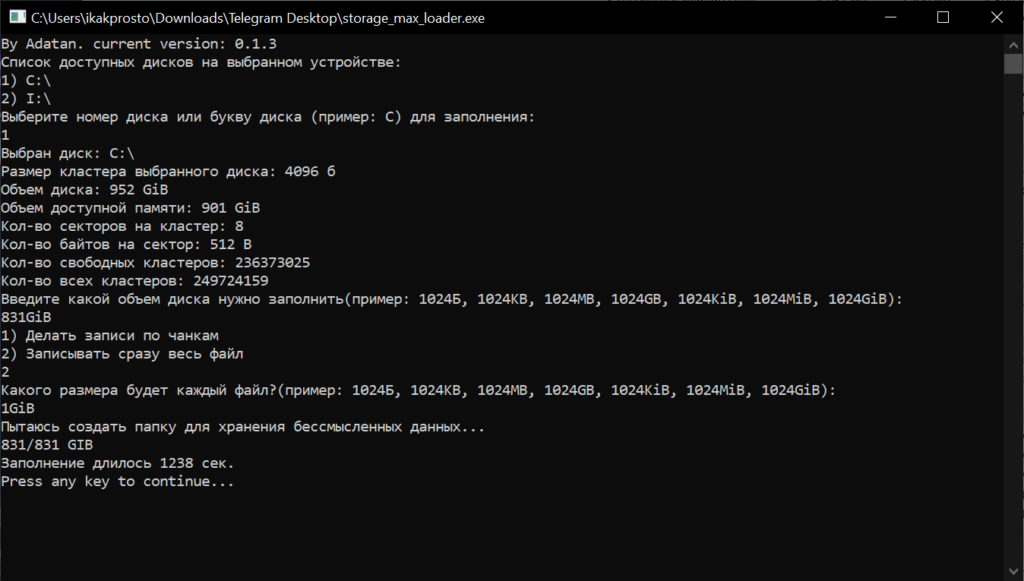
Task: Click the '2) I:\' disk list entry
Action: click(x=26, y=99)
